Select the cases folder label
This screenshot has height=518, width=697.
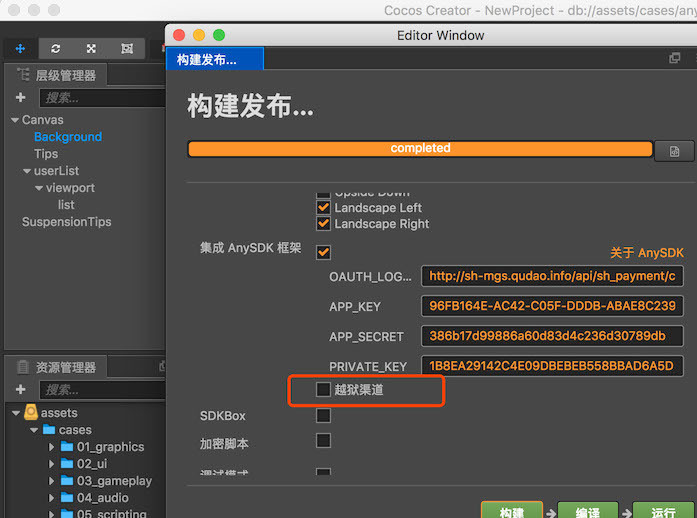pyautogui.click(x=75, y=430)
